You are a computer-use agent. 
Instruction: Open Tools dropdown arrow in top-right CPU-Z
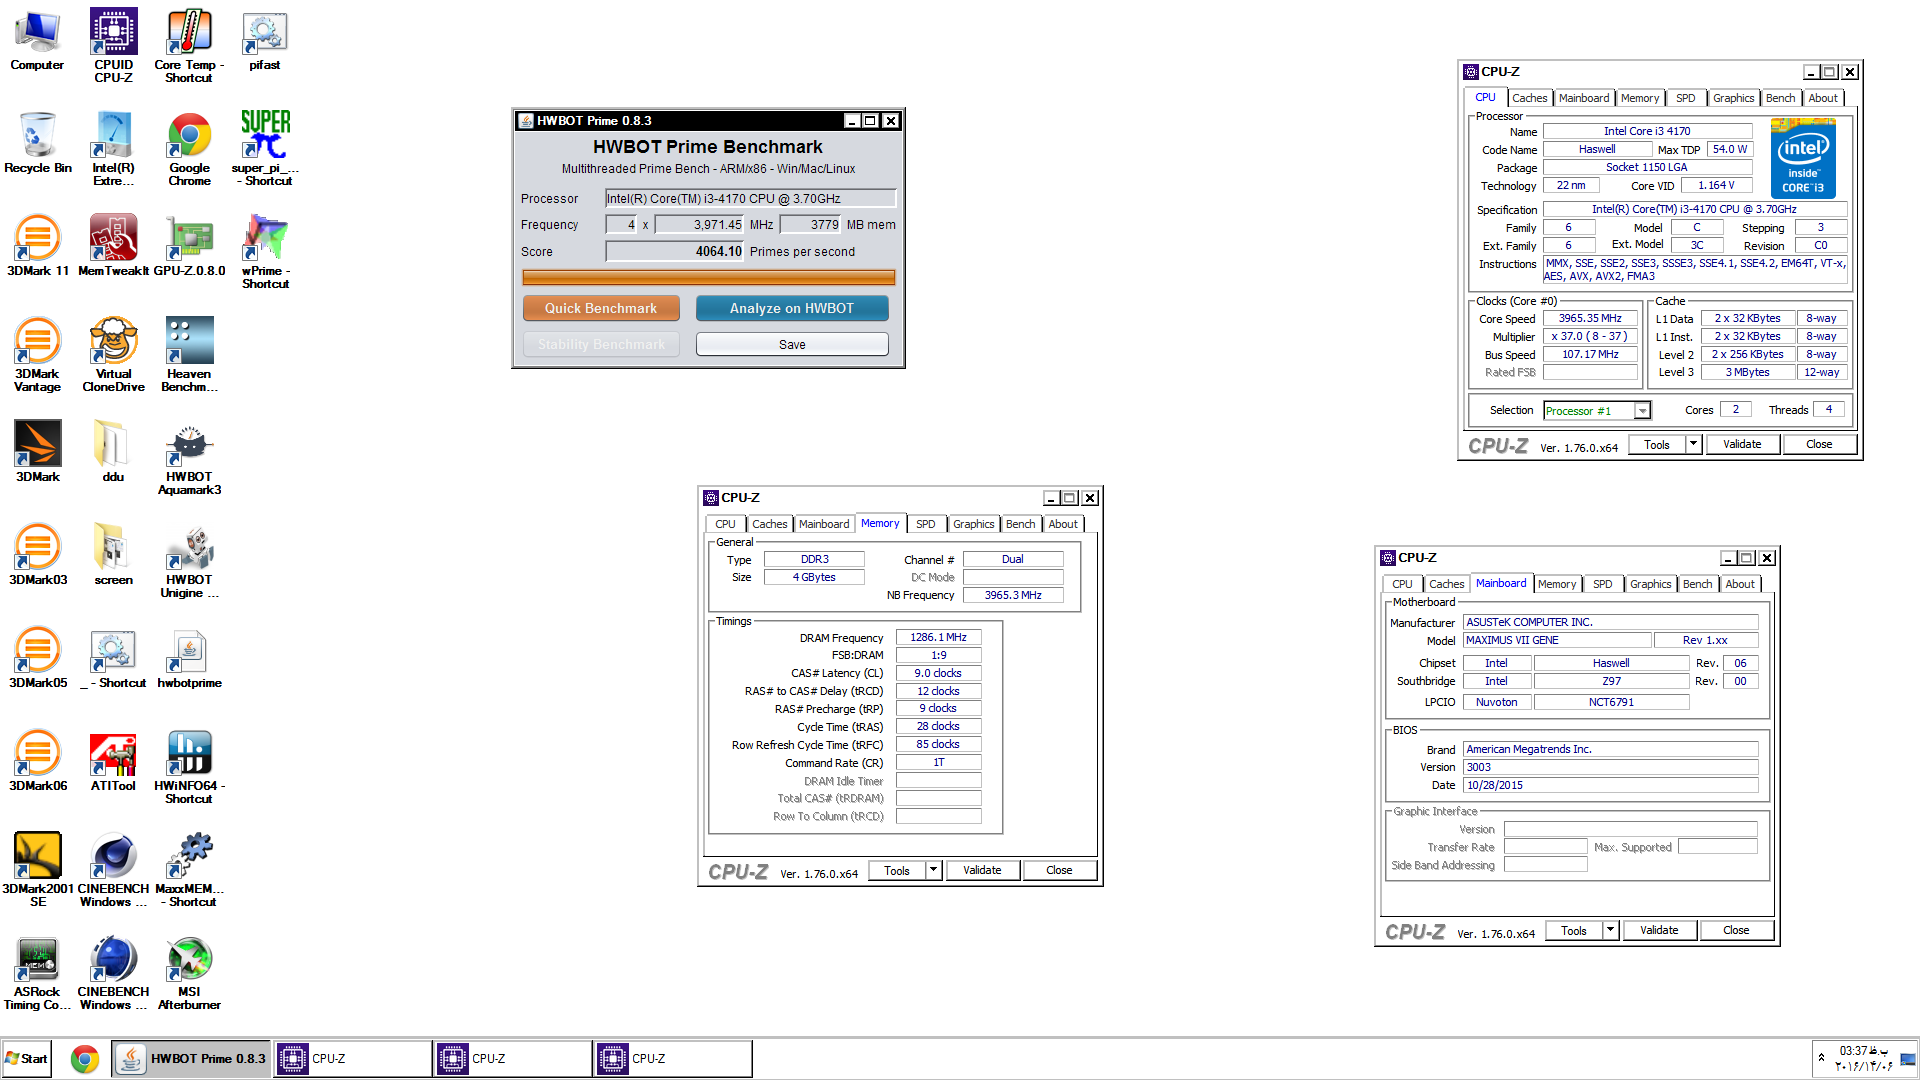click(x=1693, y=444)
